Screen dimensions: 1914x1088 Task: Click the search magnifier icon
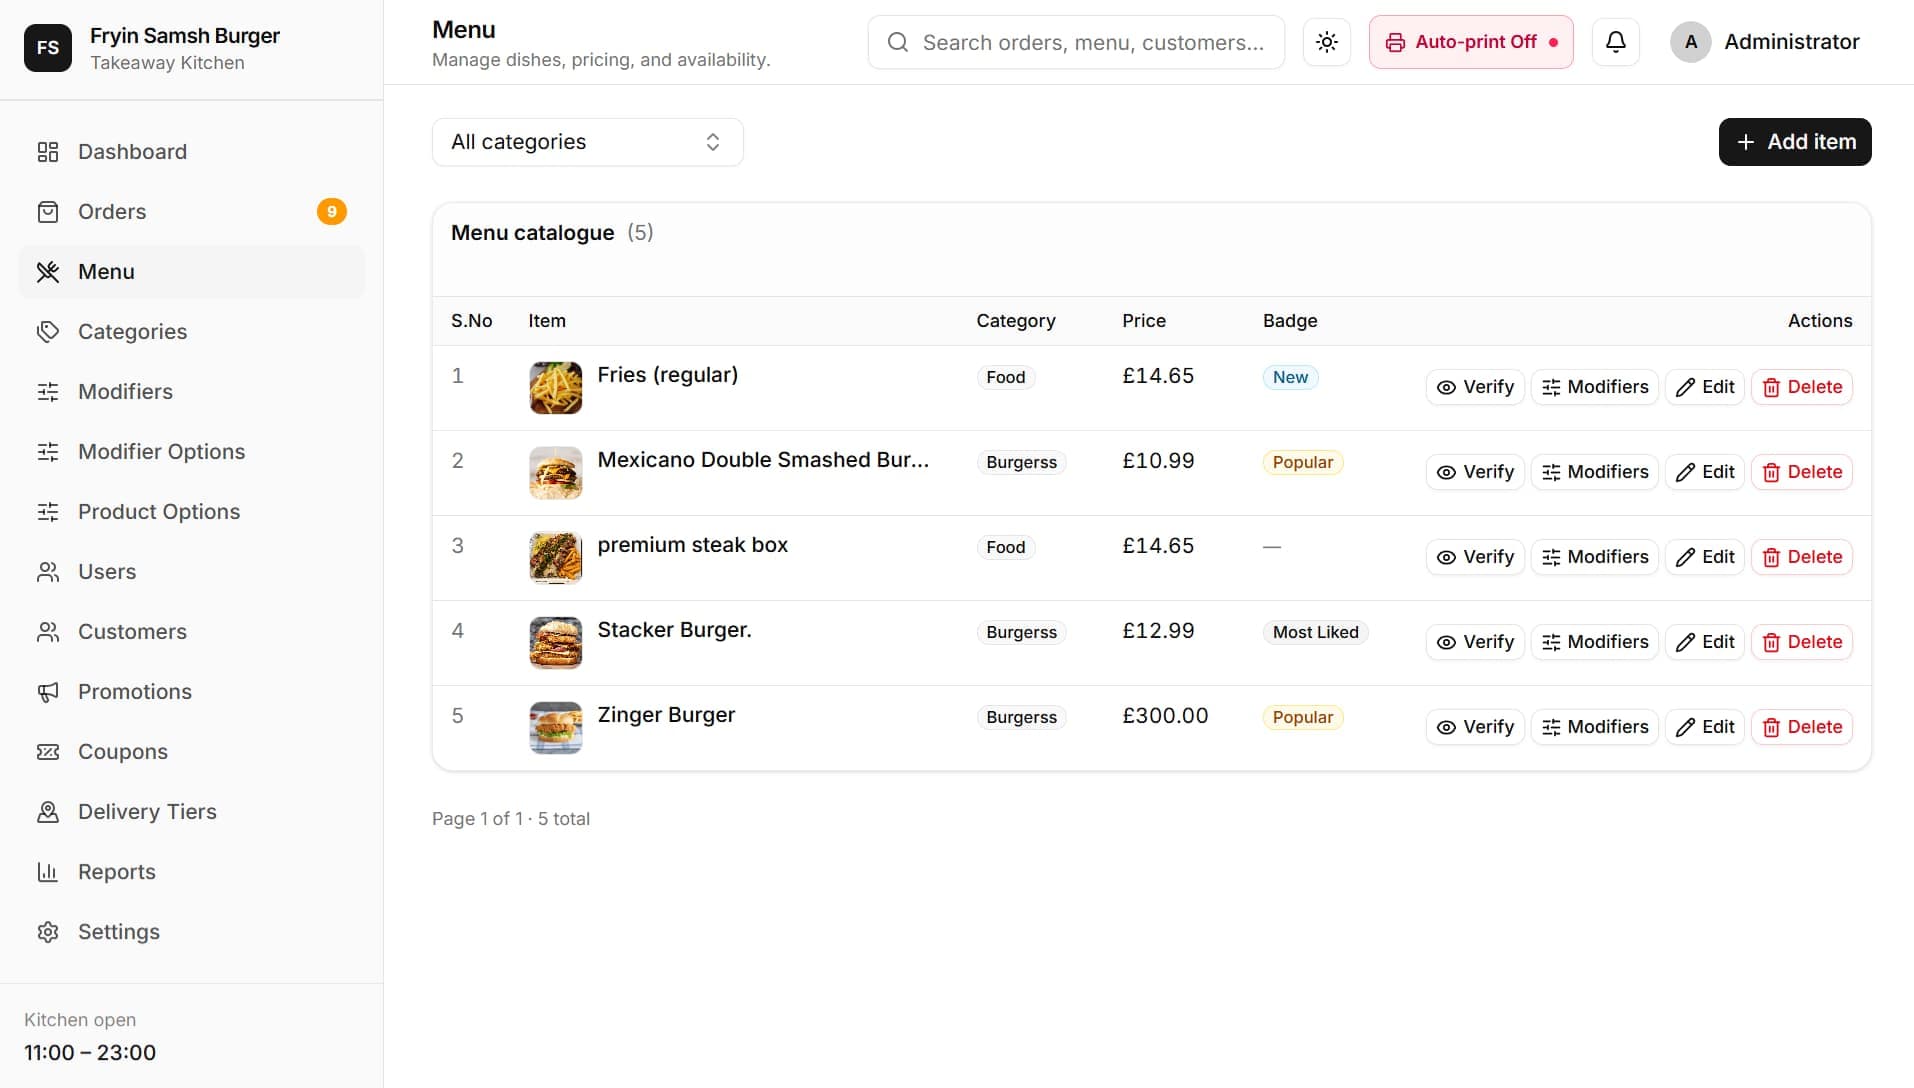click(x=898, y=42)
